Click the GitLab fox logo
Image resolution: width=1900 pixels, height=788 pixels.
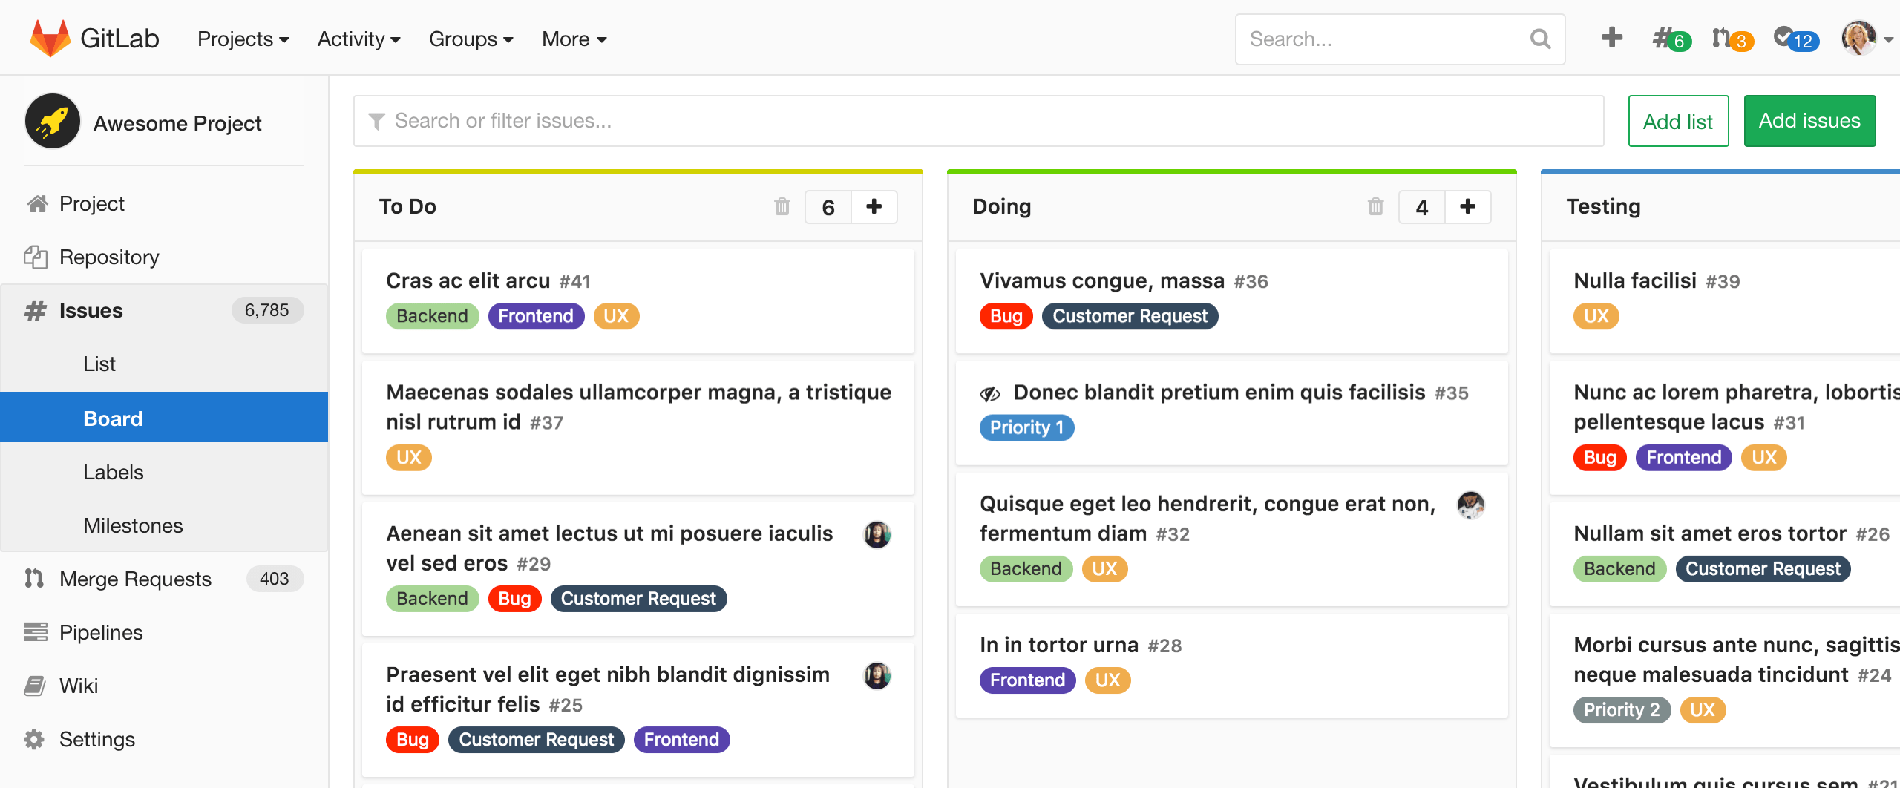coord(49,38)
